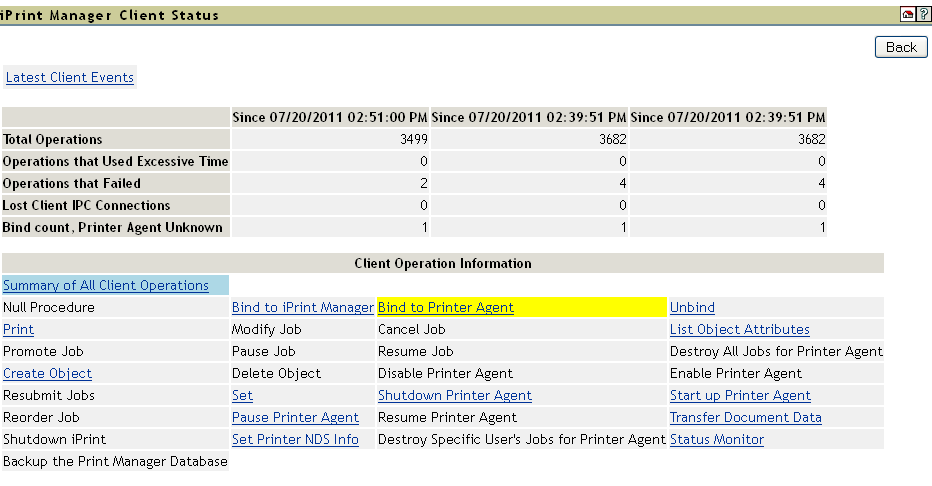
Task: Open the Status Monitor link
Action: [717, 439]
